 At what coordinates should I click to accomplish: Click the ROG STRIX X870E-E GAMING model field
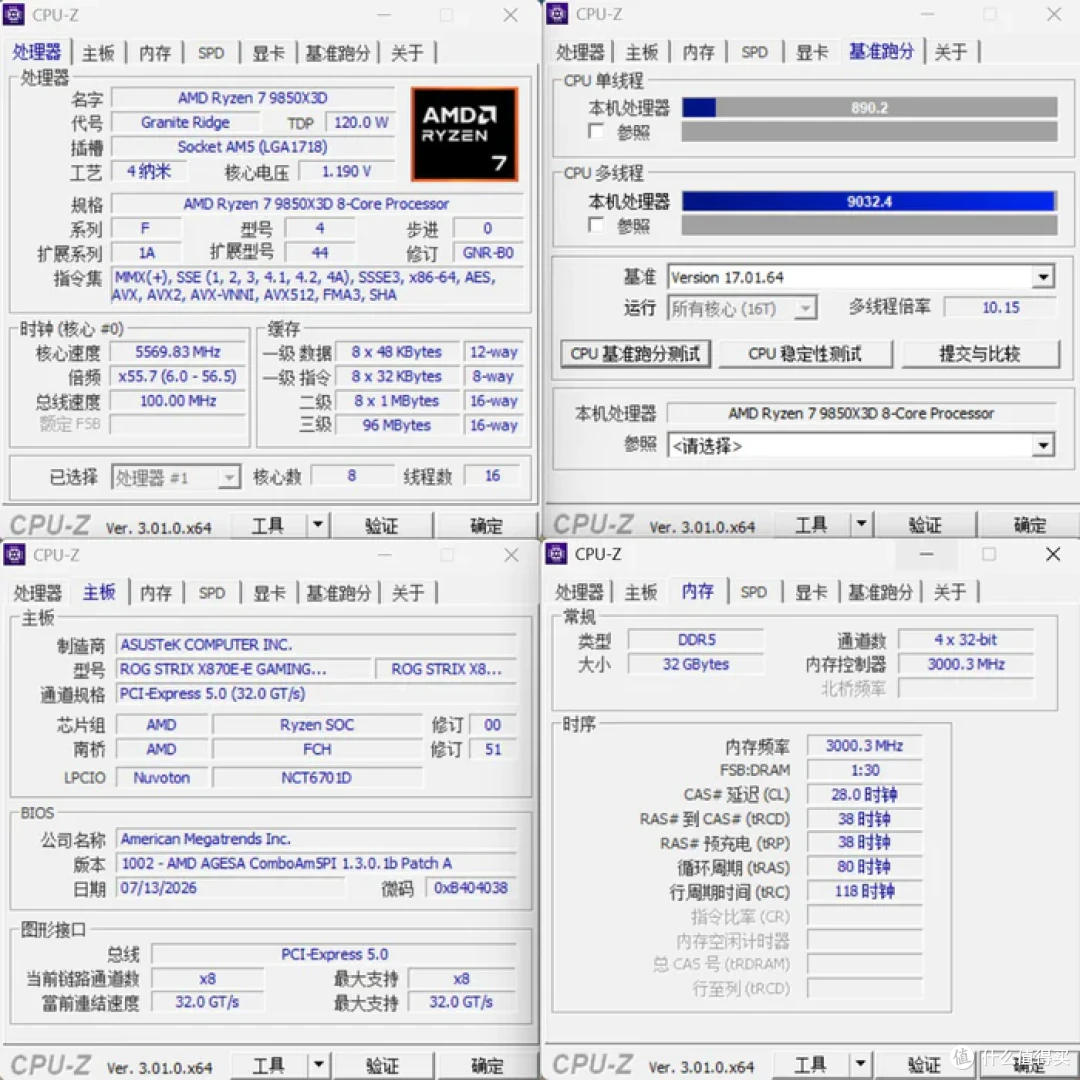point(243,669)
